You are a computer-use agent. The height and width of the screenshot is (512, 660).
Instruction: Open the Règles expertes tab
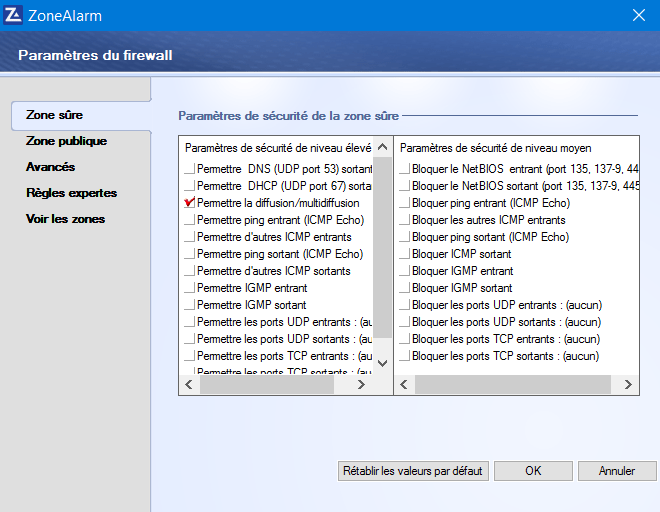[x=72, y=193]
